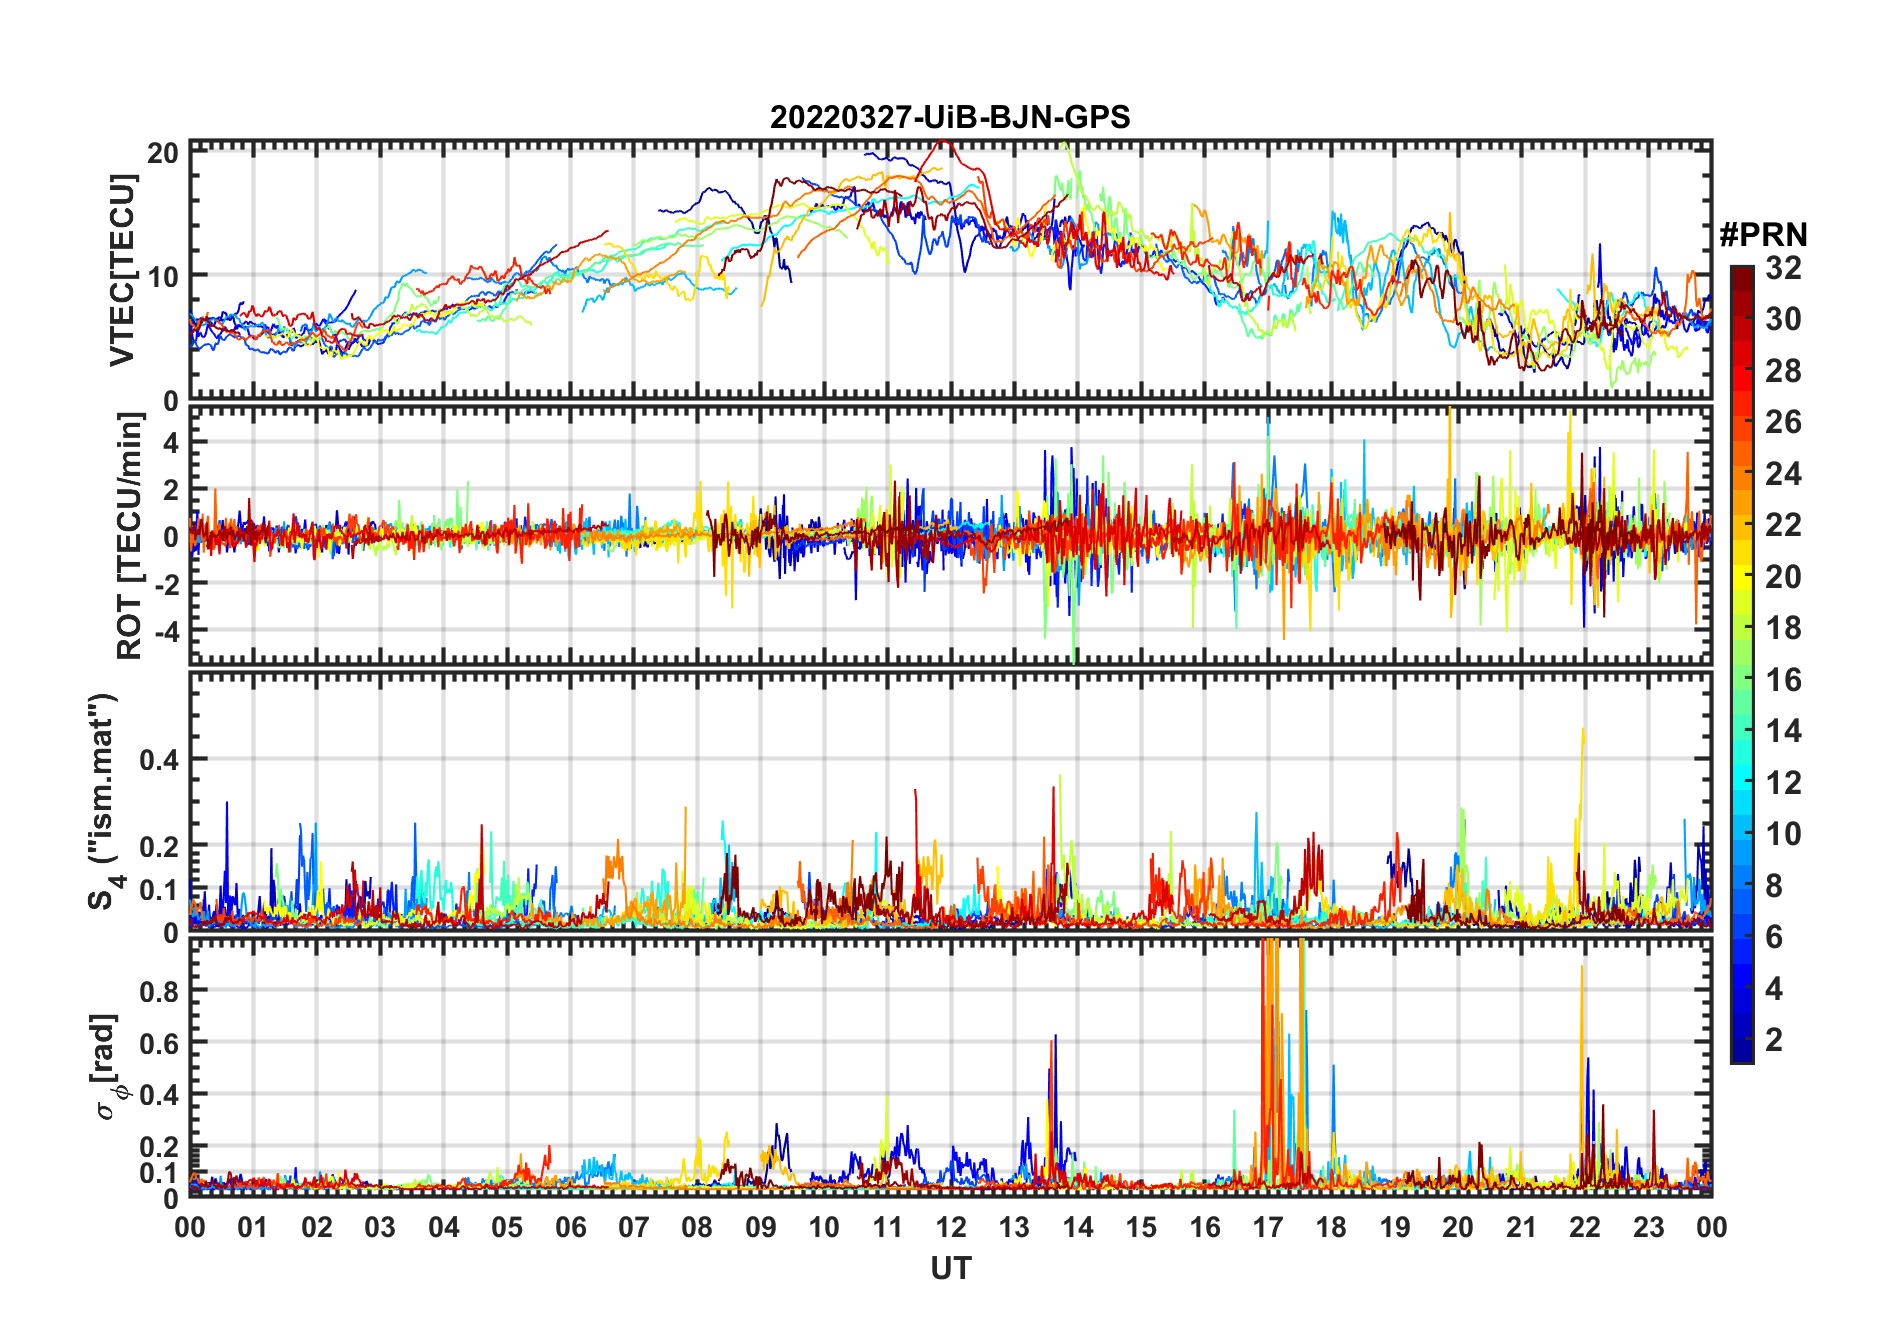Select colorbar tick label 30
The image size is (1902, 1330).
pos(1783,319)
